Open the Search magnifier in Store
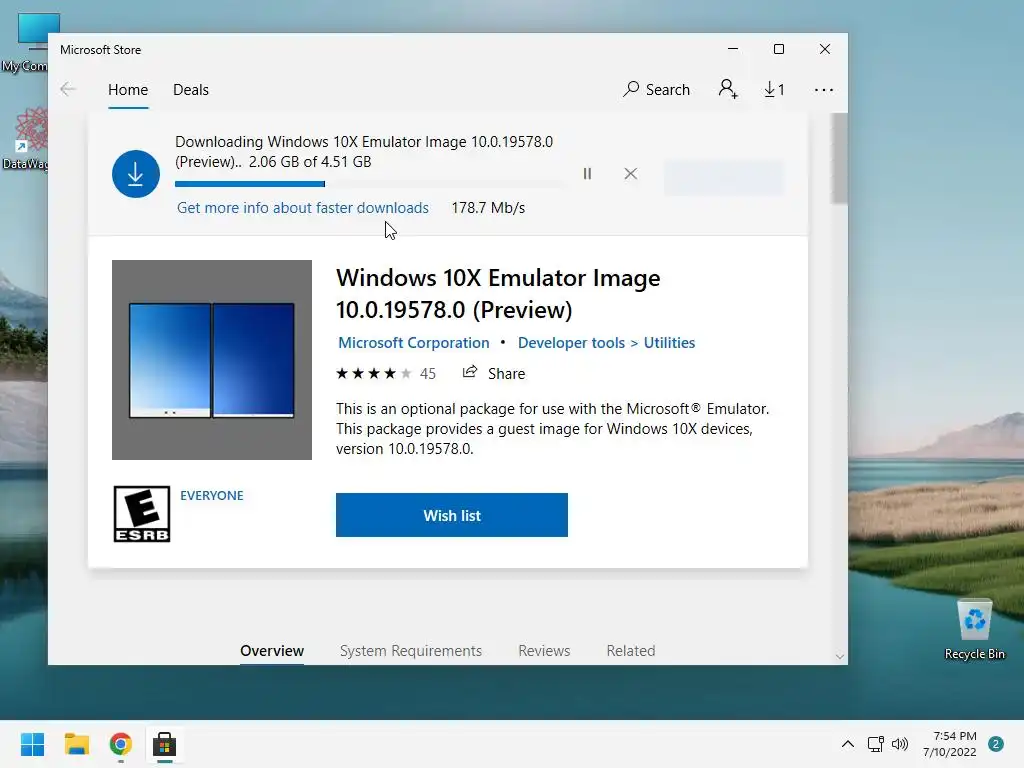 pos(657,89)
